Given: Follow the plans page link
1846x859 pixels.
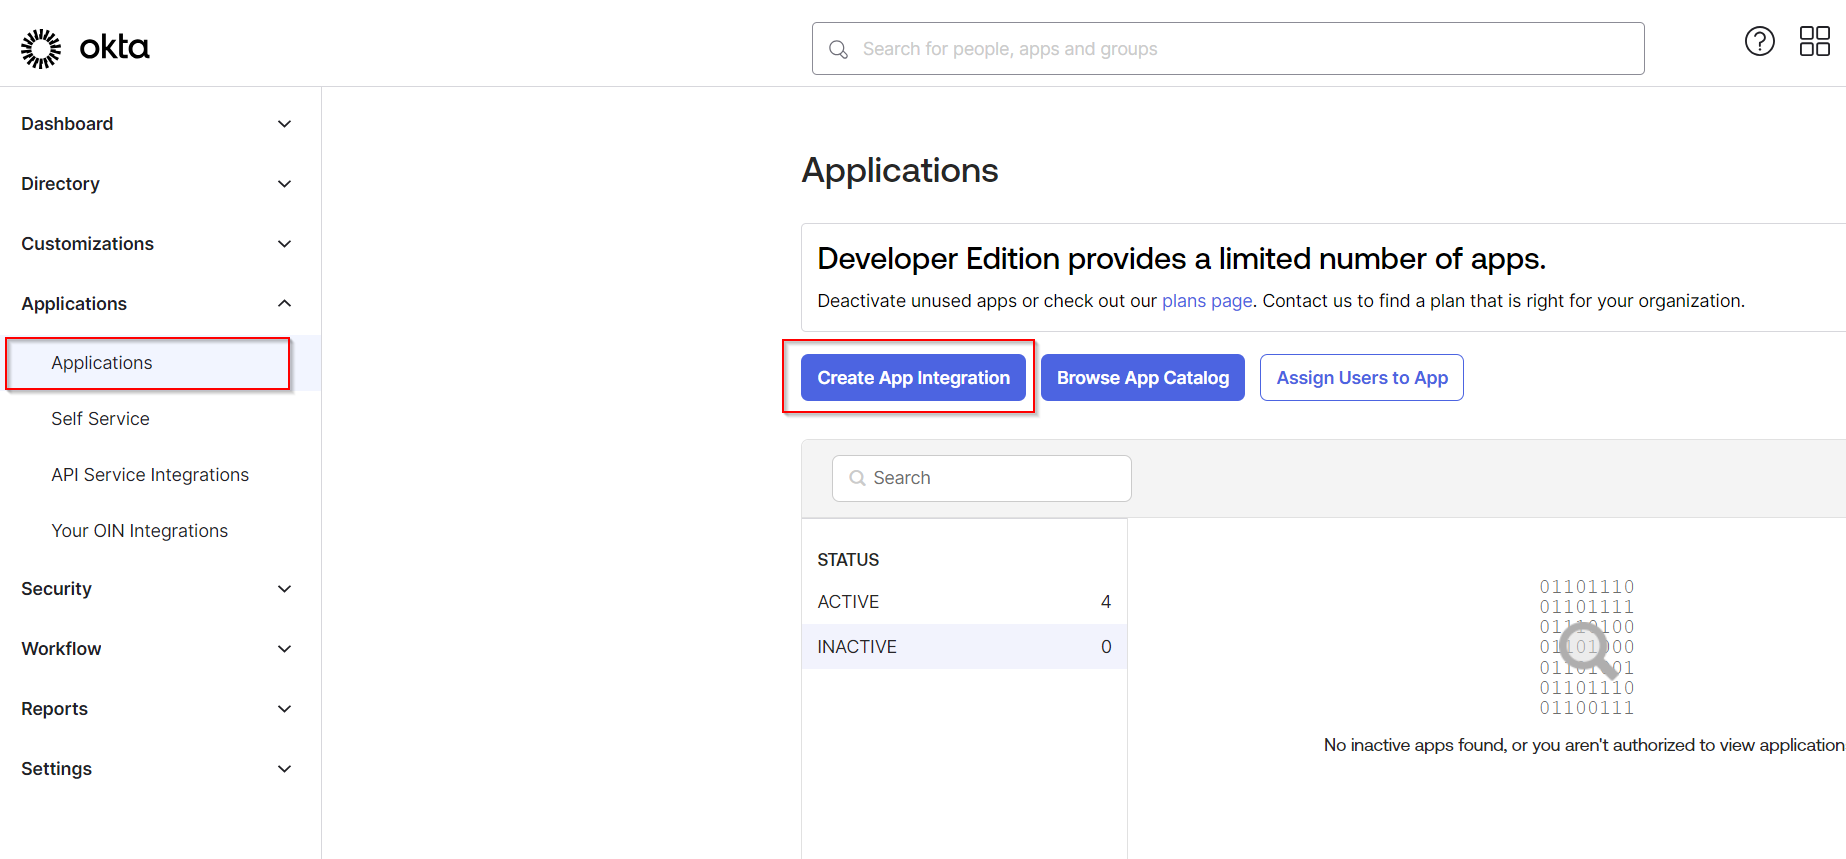Looking at the screenshot, I should (x=1206, y=301).
